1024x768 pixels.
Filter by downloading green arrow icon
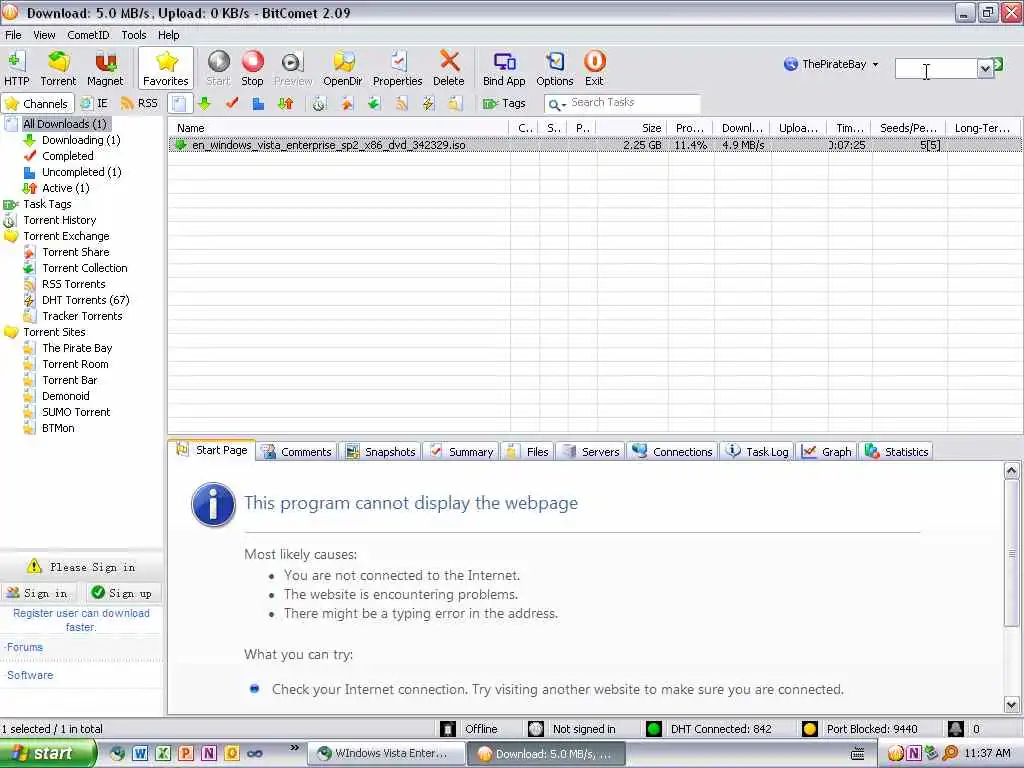click(205, 103)
